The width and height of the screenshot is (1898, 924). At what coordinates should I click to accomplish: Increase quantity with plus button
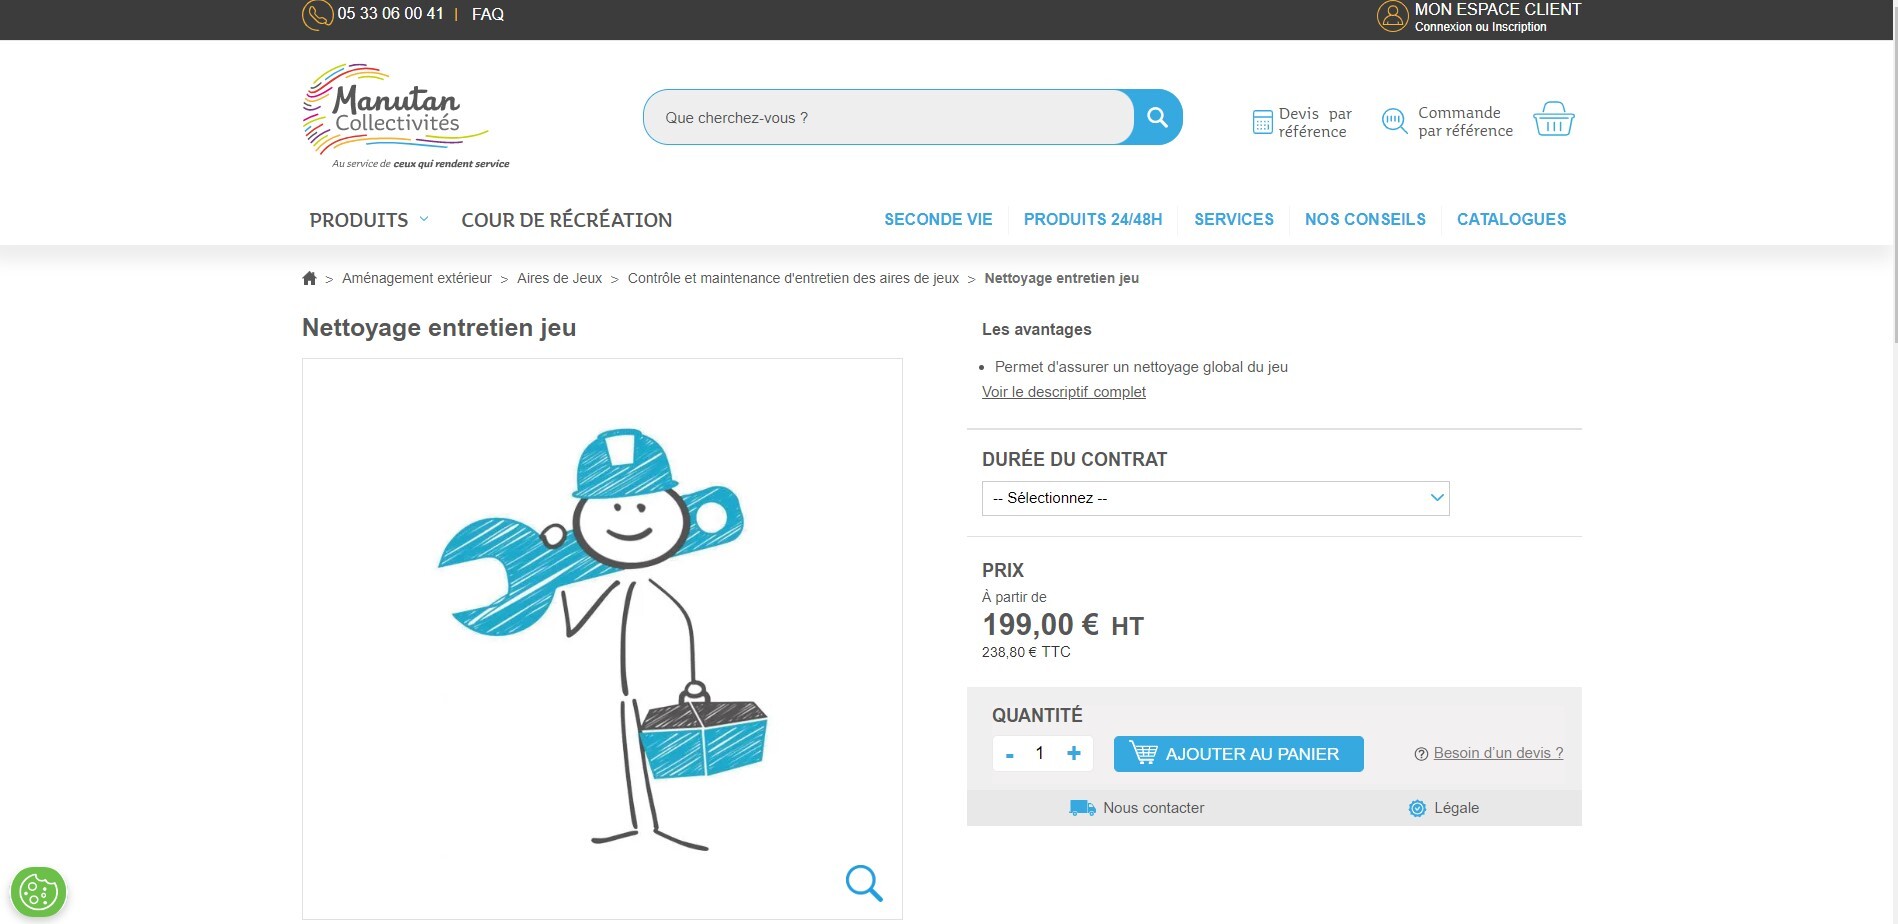(x=1074, y=753)
